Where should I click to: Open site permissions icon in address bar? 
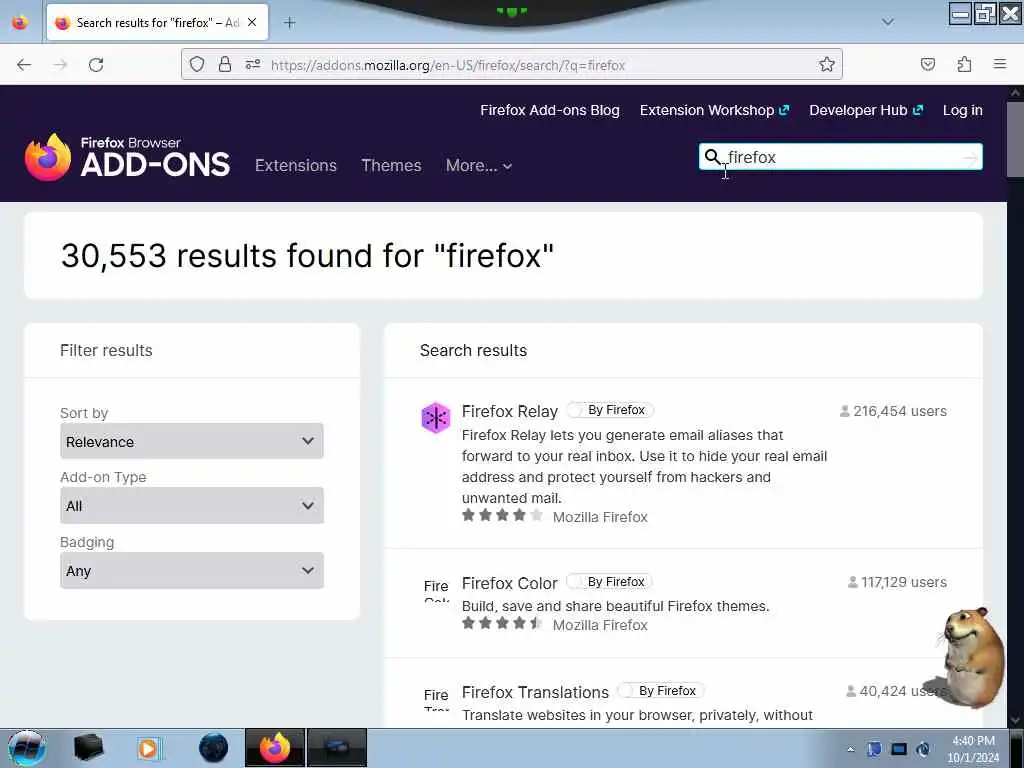pos(253,64)
